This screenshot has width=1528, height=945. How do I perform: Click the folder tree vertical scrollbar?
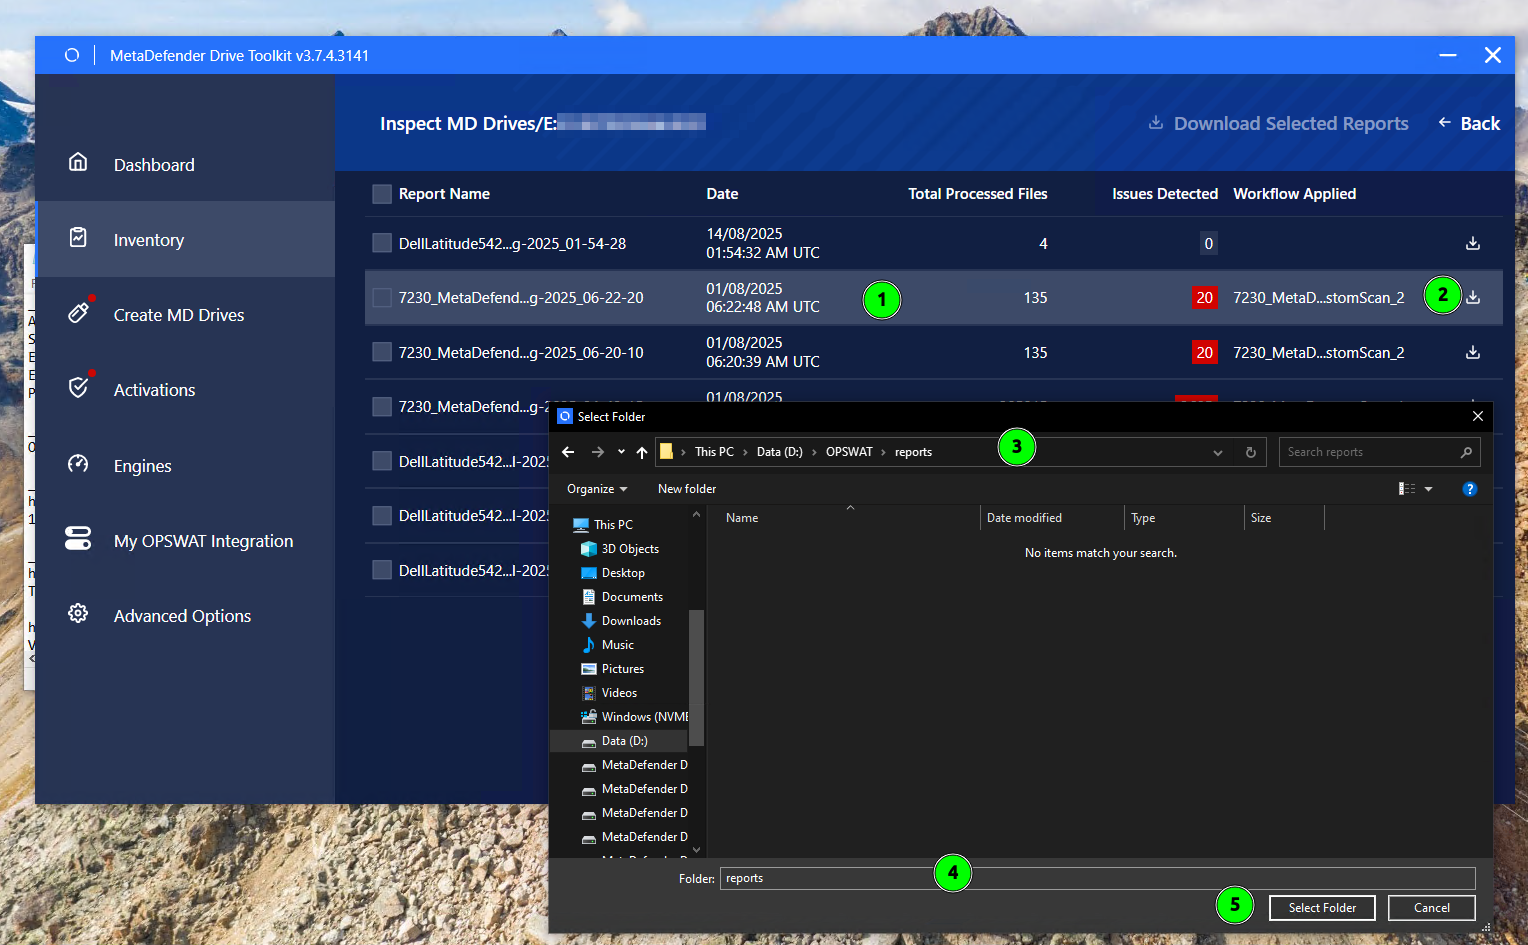(697, 680)
